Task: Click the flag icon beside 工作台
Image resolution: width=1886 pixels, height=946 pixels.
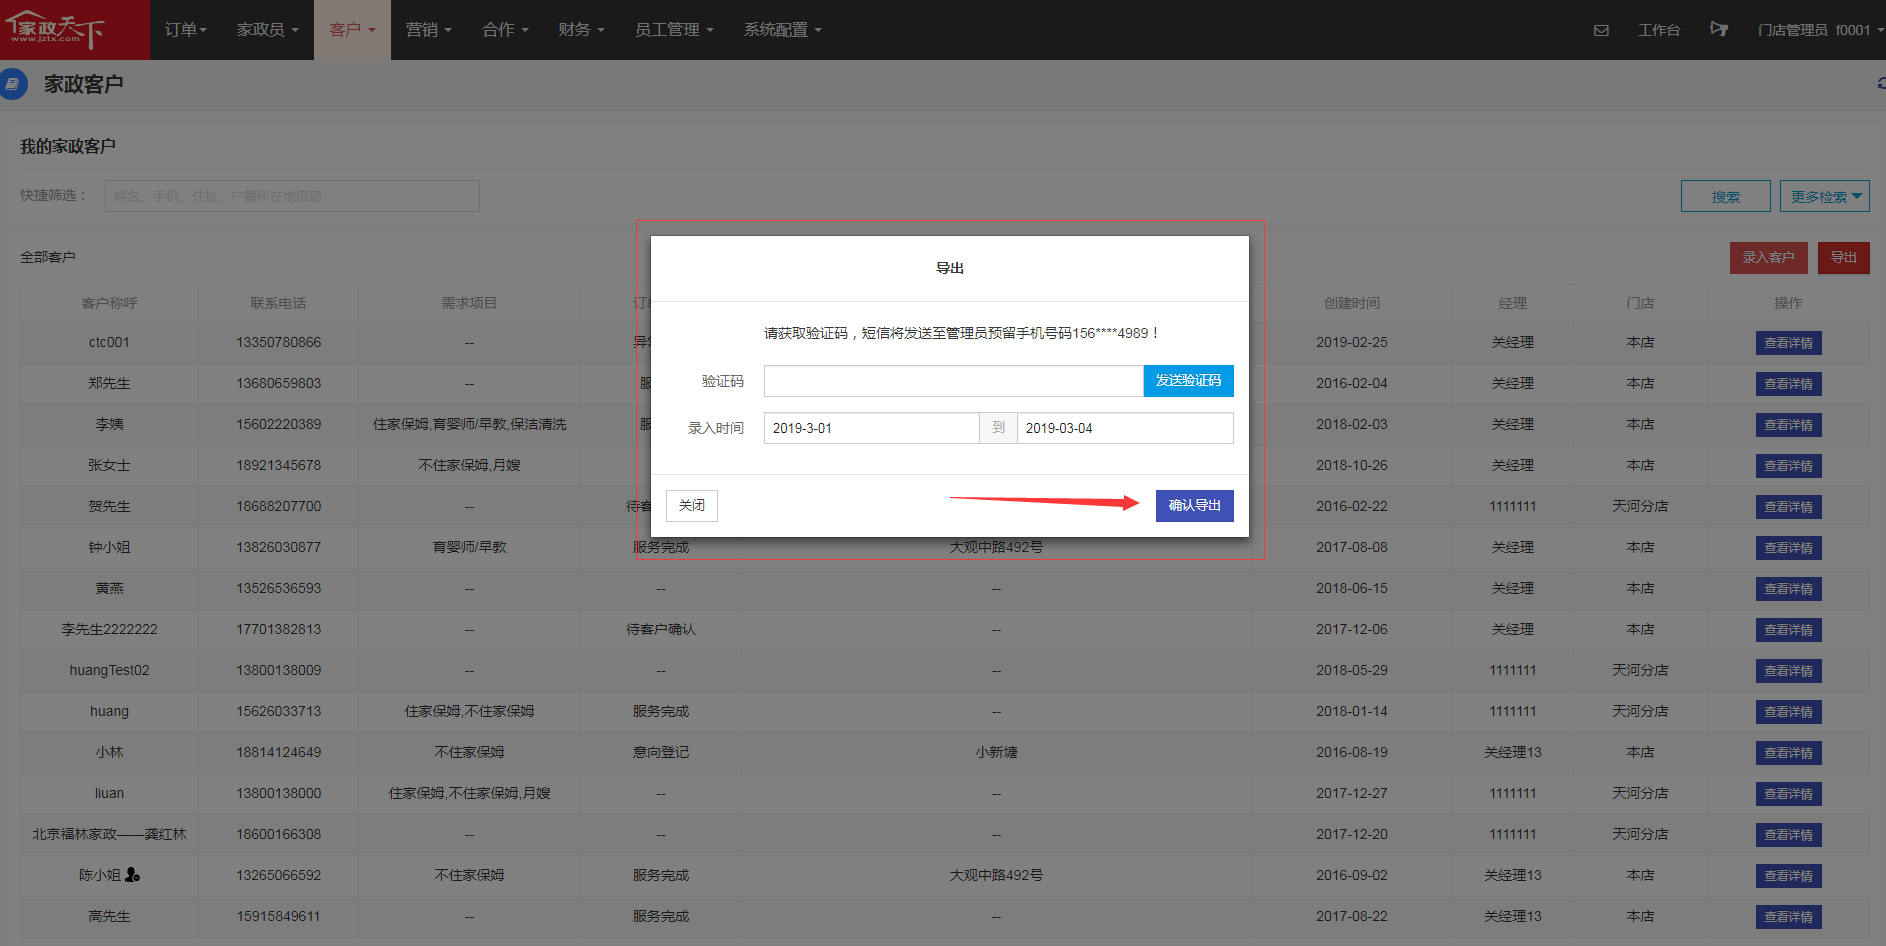Action: pyautogui.click(x=1719, y=29)
